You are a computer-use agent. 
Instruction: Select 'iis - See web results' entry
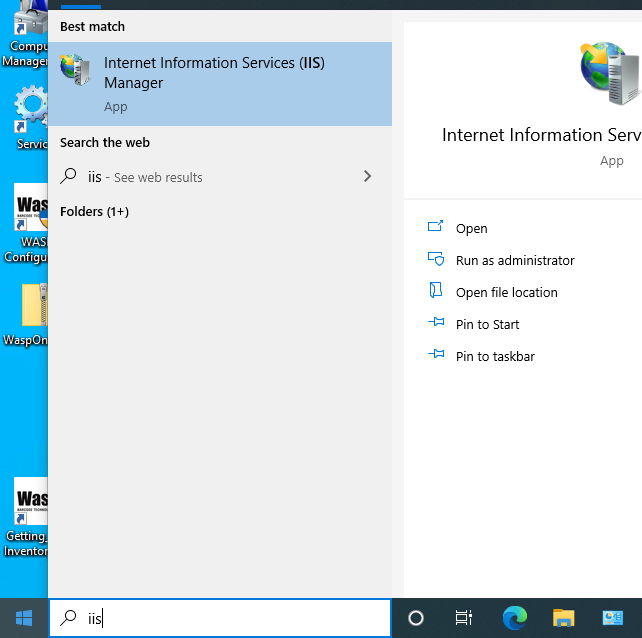(220, 177)
